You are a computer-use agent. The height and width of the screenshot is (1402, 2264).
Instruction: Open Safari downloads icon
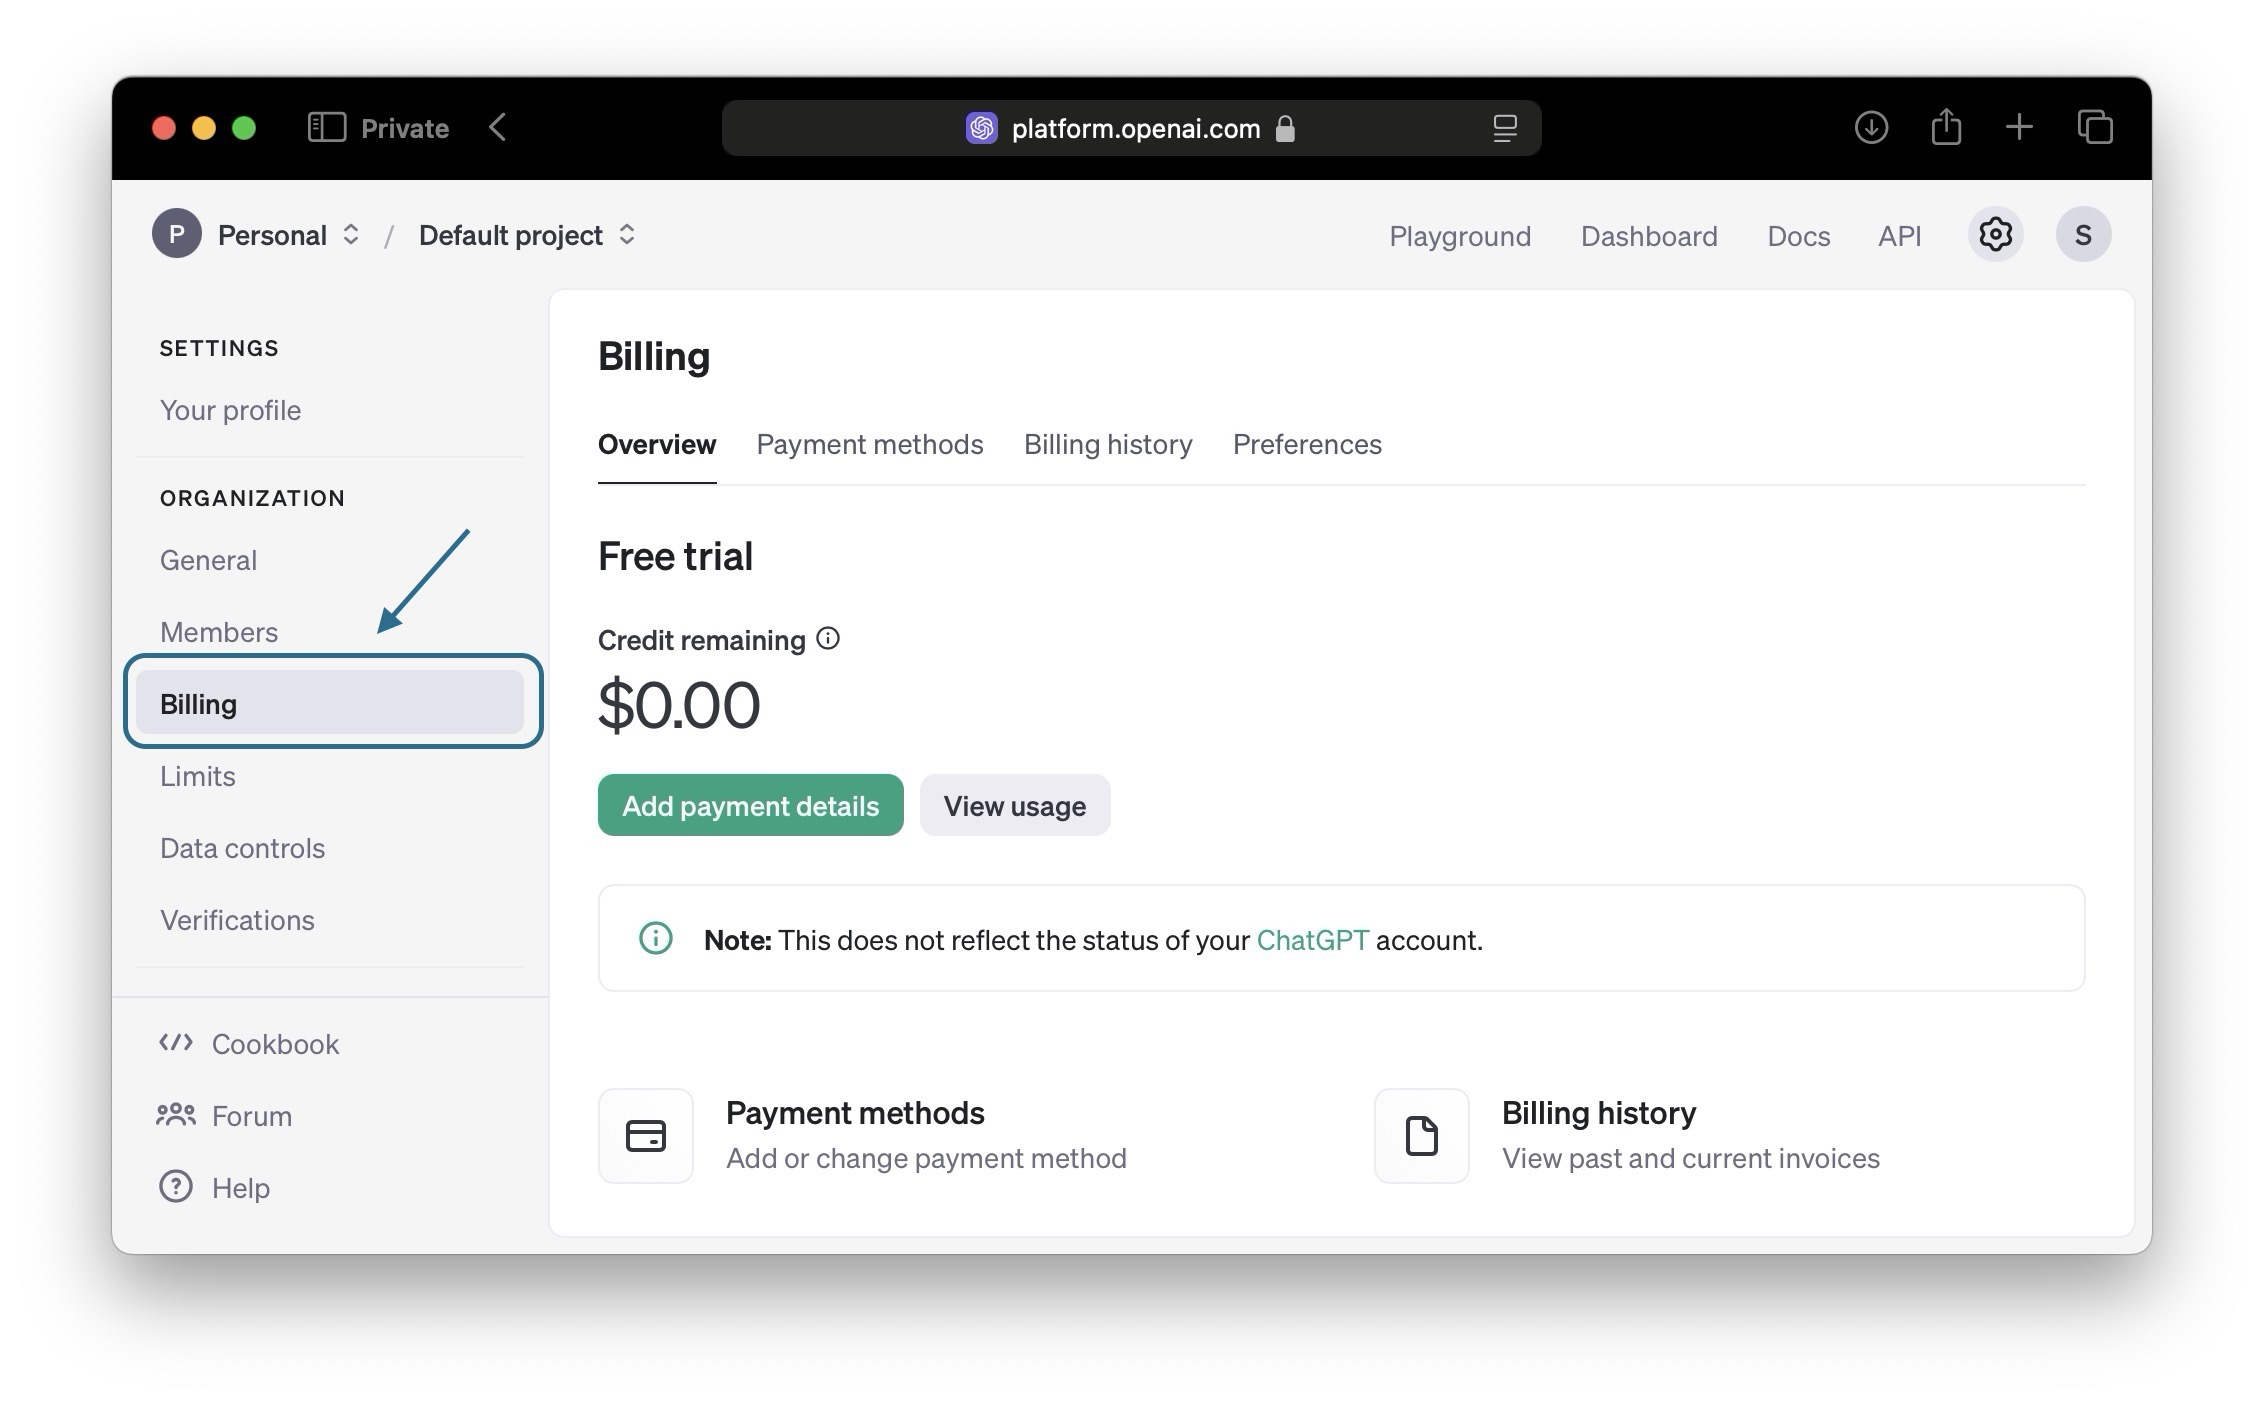(x=1871, y=128)
